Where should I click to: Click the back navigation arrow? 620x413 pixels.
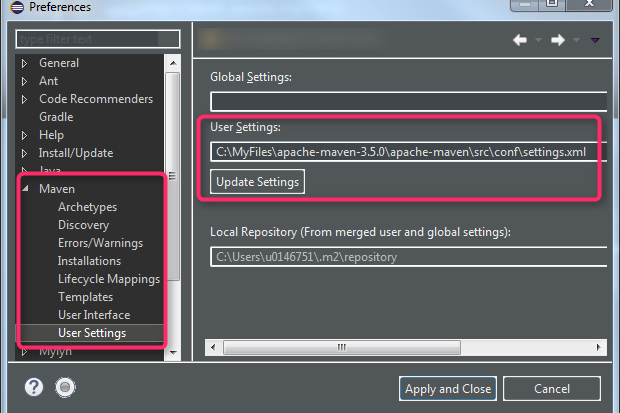pyautogui.click(x=520, y=41)
